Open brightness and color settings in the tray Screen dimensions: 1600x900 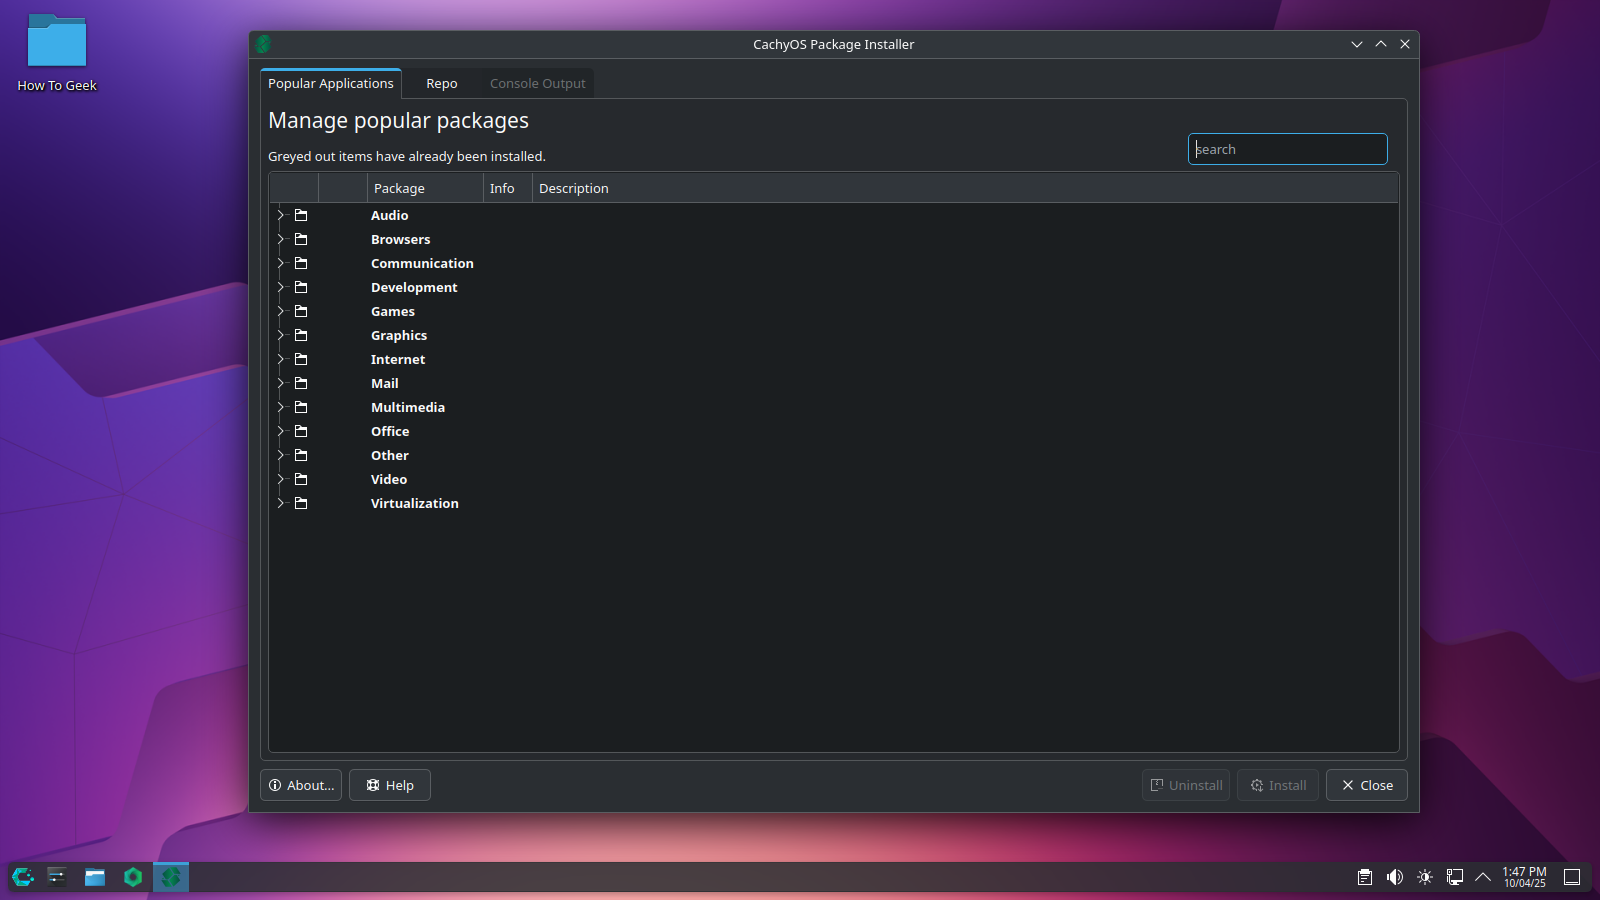1425,877
